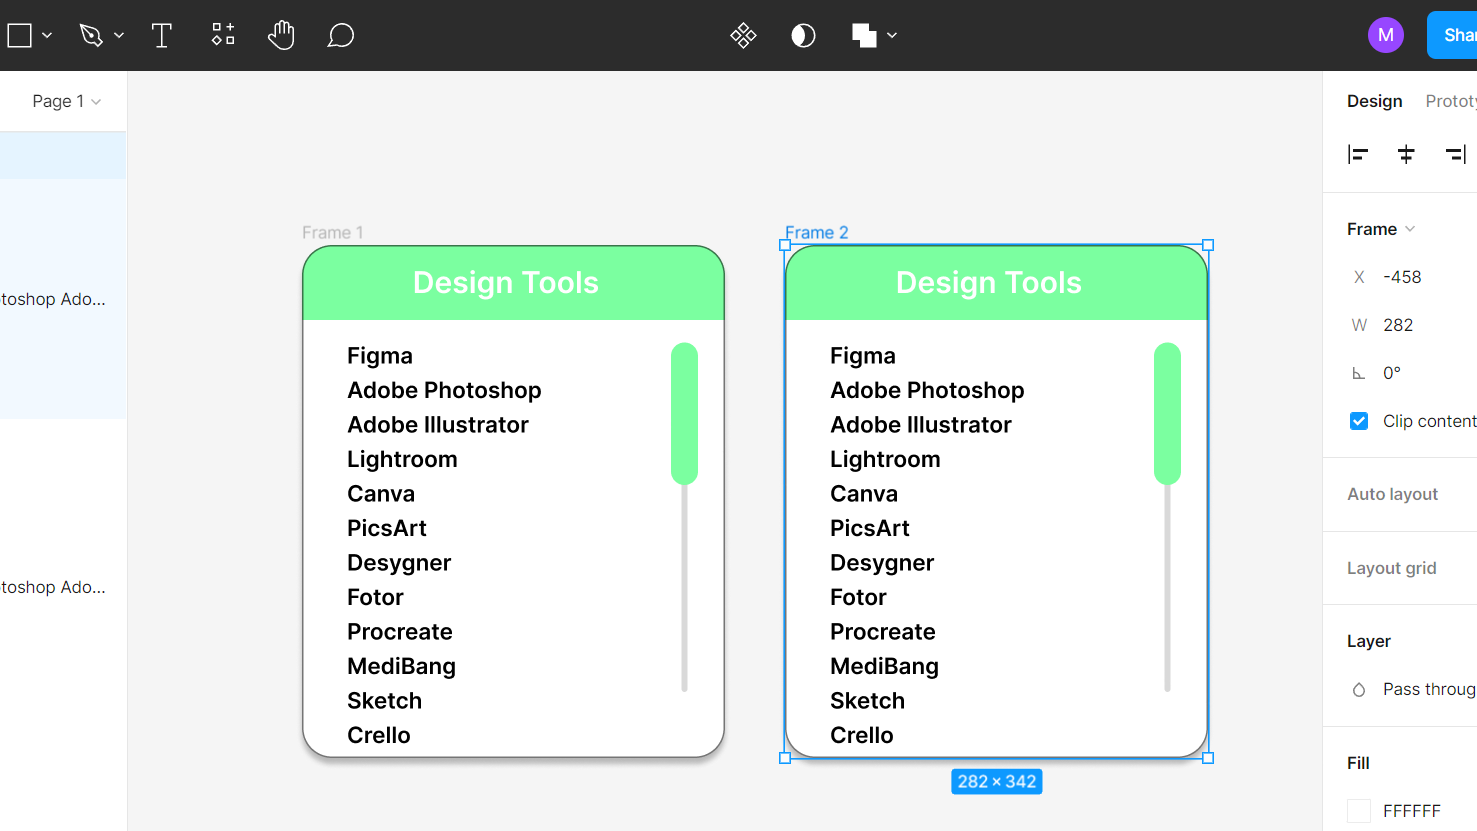Open the Resources components tool
This screenshot has height=831, width=1477.
click(x=223, y=35)
